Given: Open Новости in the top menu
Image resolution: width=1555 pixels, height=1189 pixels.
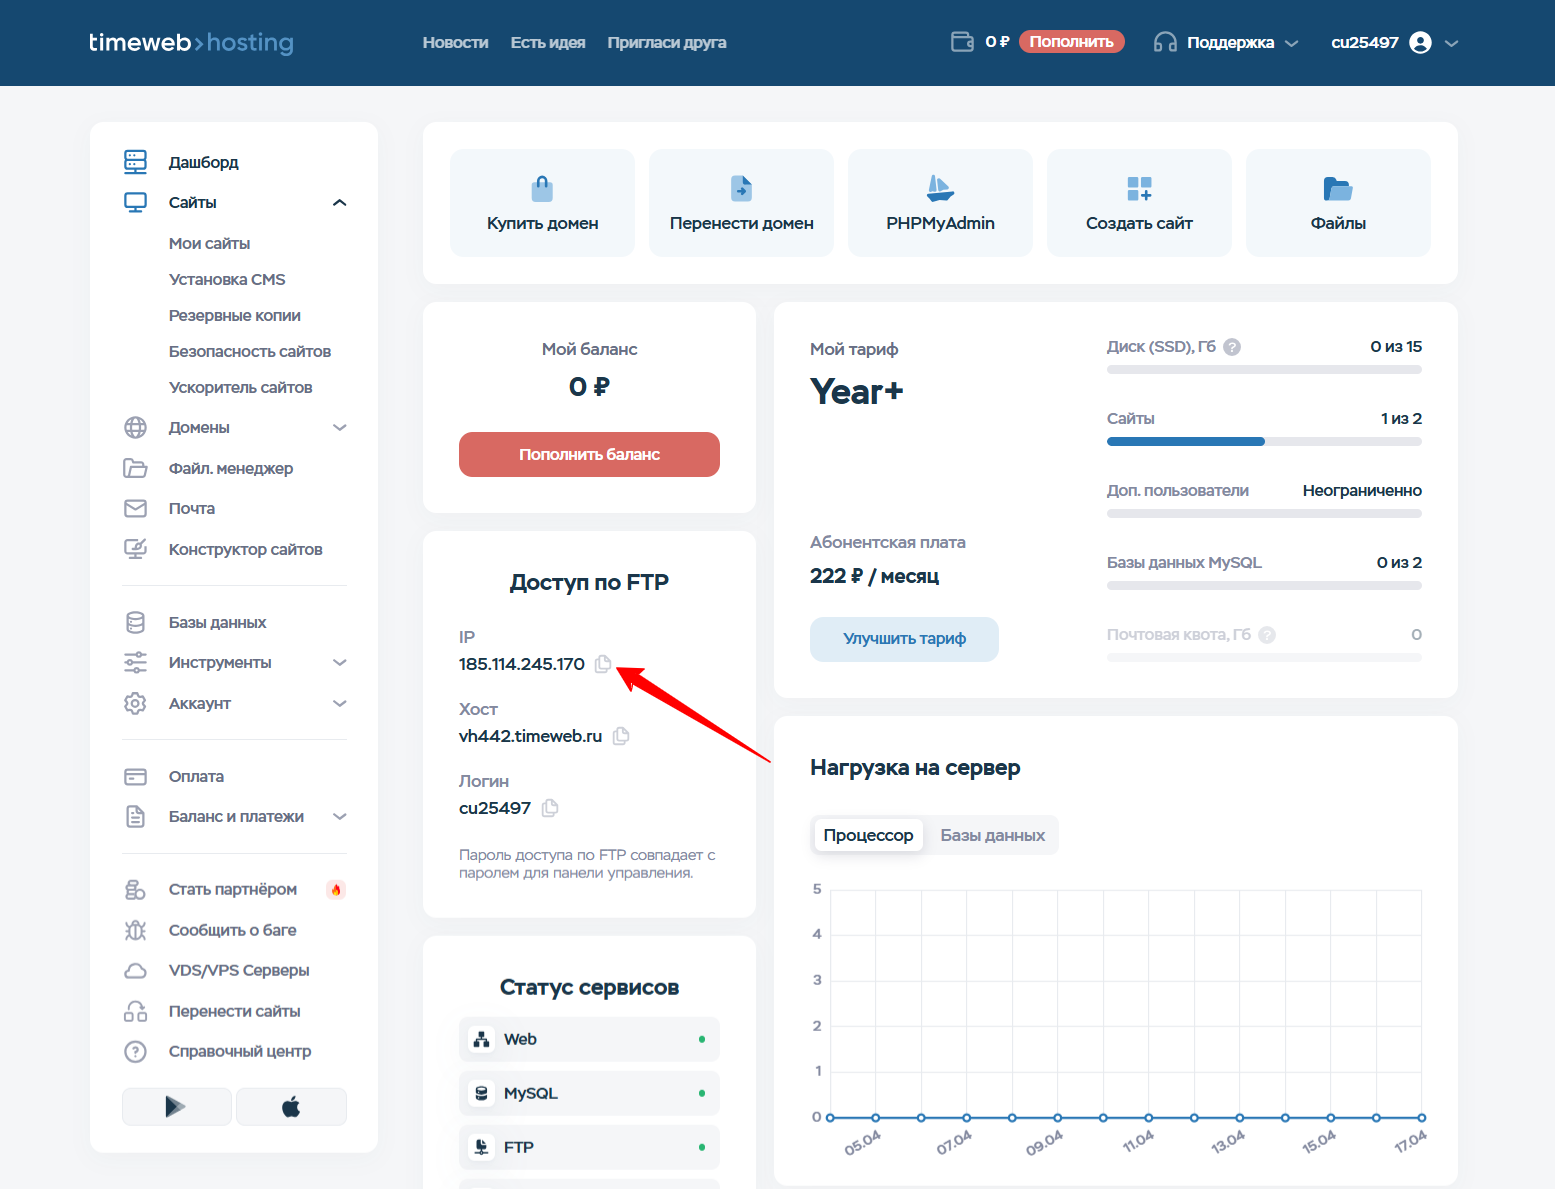Looking at the screenshot, I should click(x=455, y=42).
